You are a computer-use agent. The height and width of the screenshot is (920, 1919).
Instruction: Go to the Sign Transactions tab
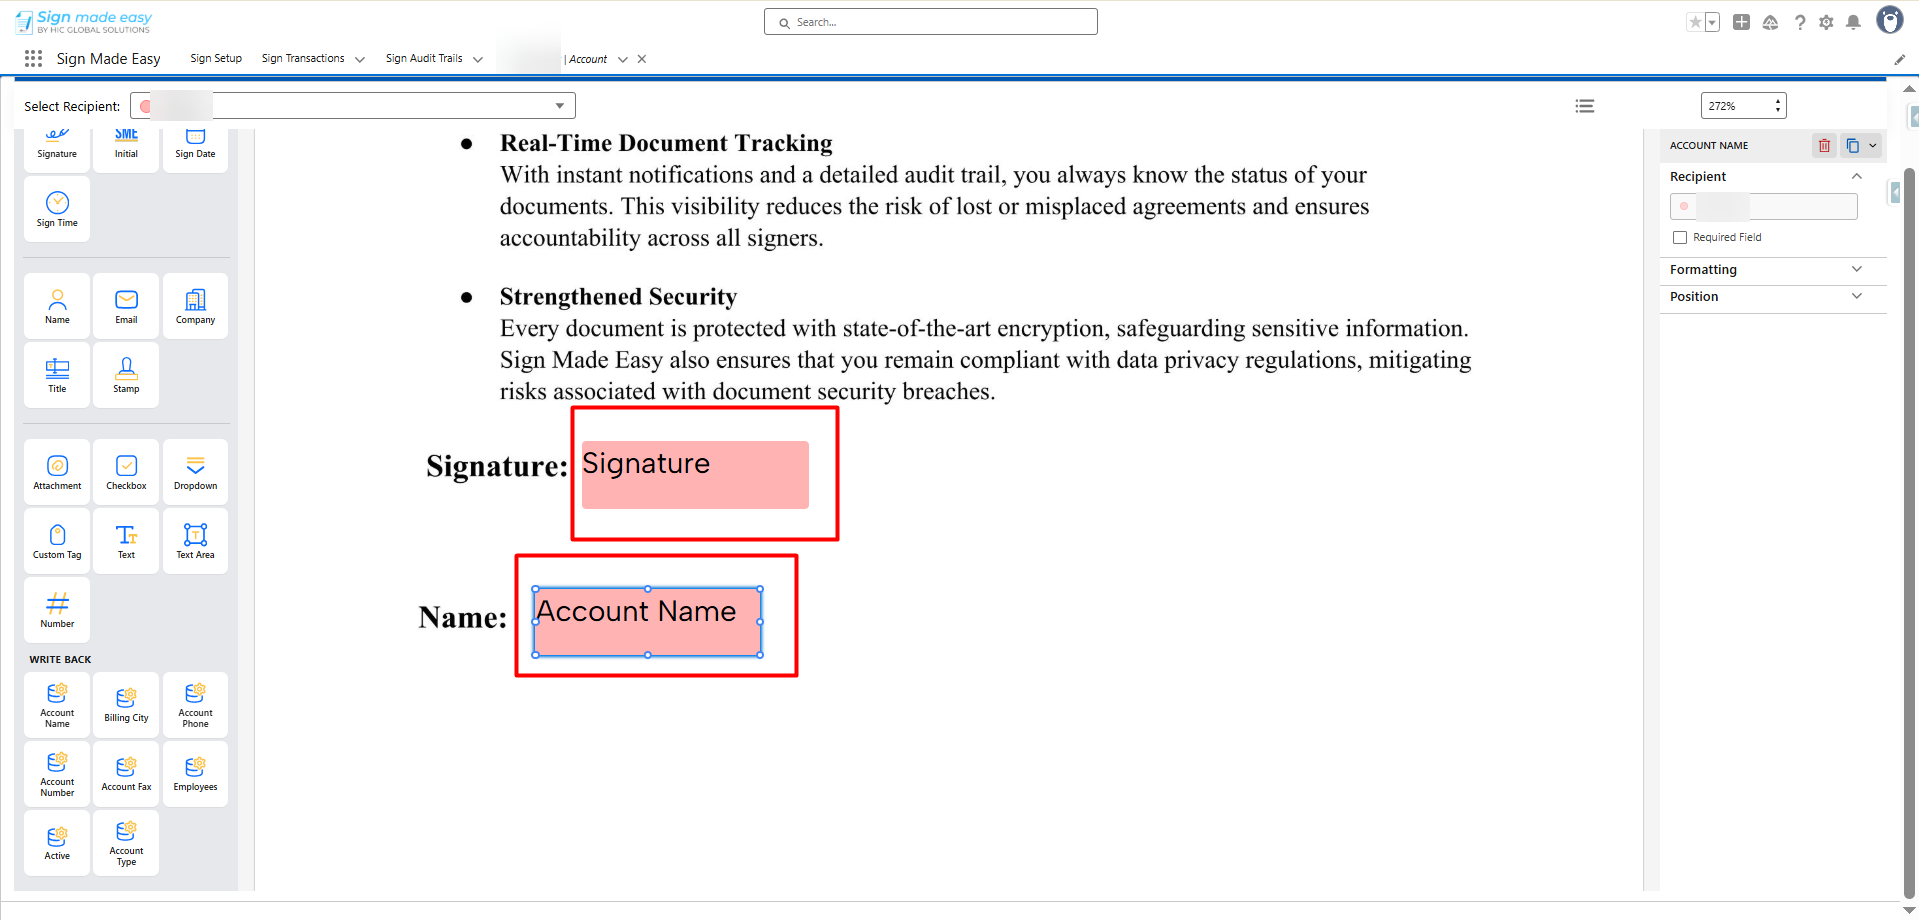pyautogui.click(x=303, y=59)
